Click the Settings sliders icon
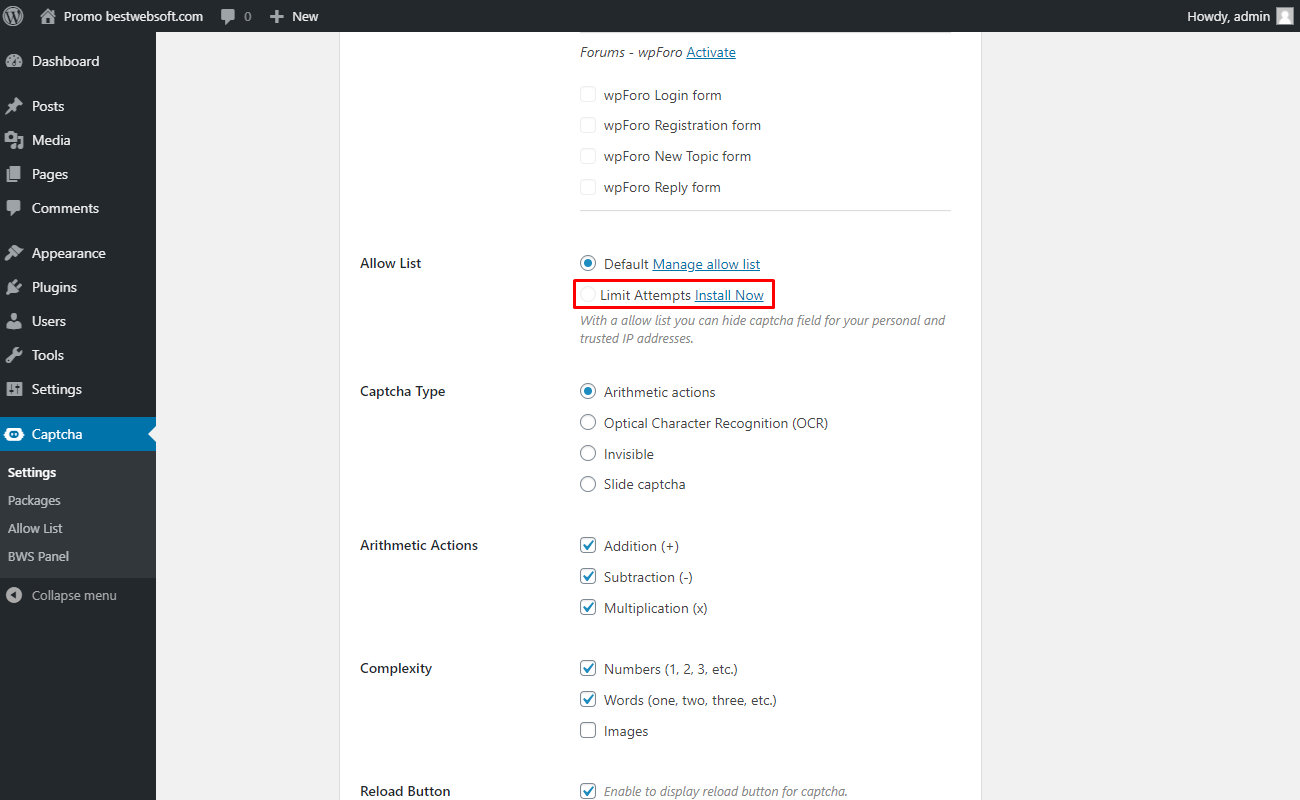This screenshot has width=1300, height=800. (14, 389)
